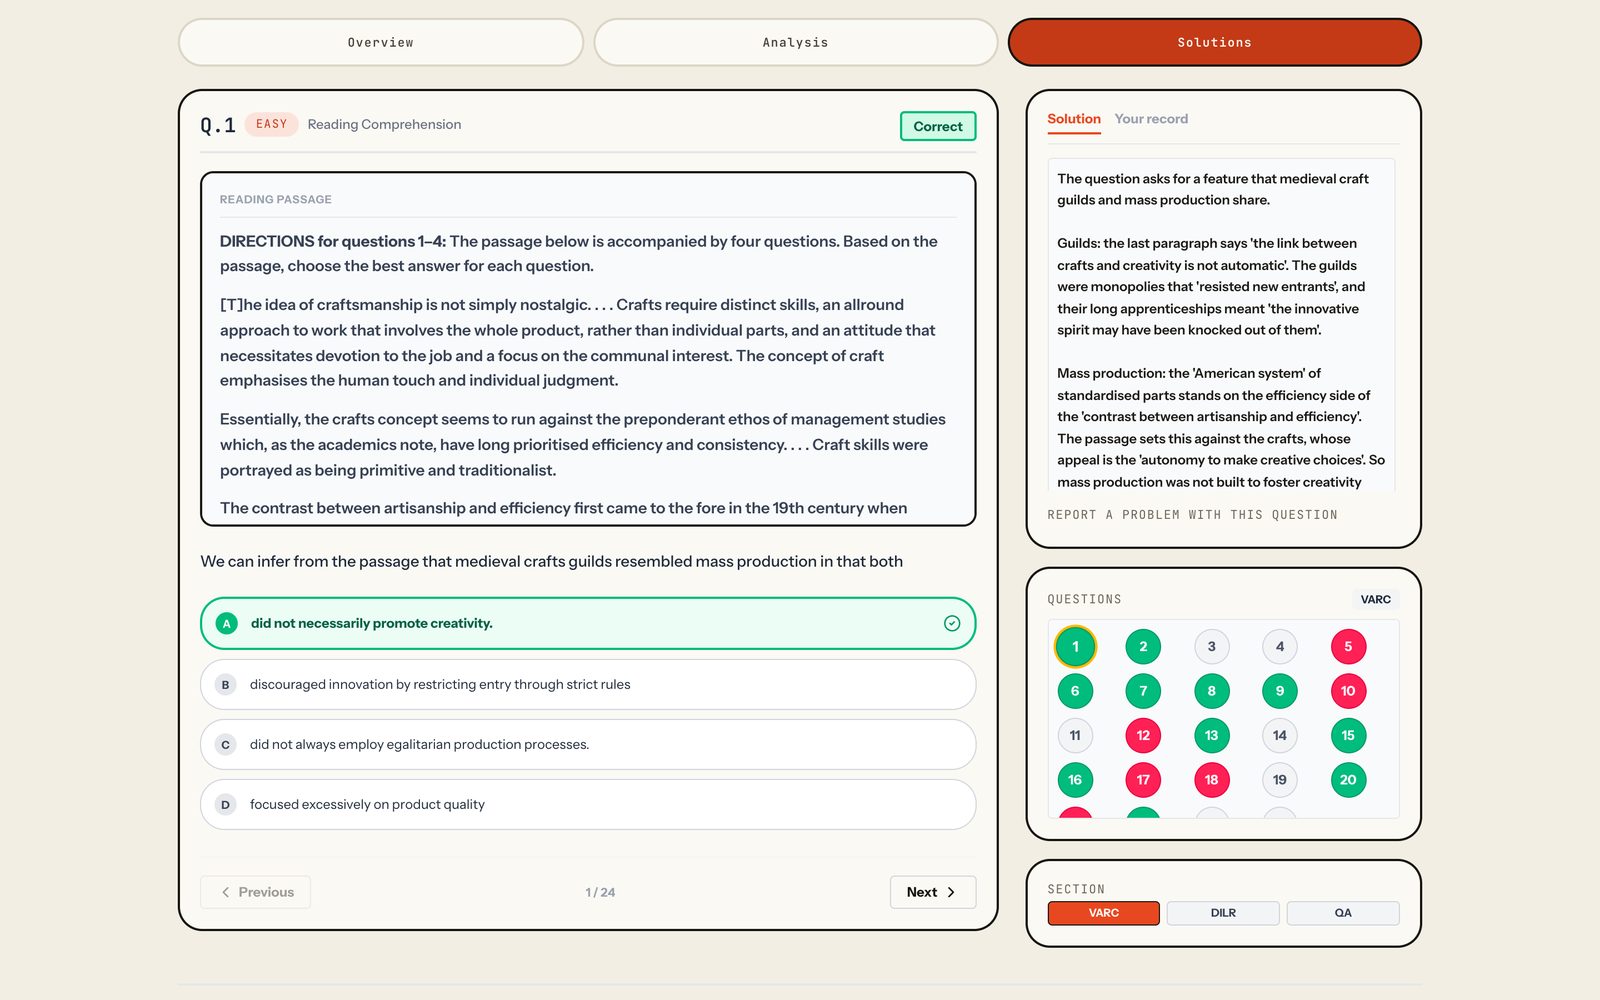
Task: Click the 1 / 24 page counter
Action: [x=600, y=892]
